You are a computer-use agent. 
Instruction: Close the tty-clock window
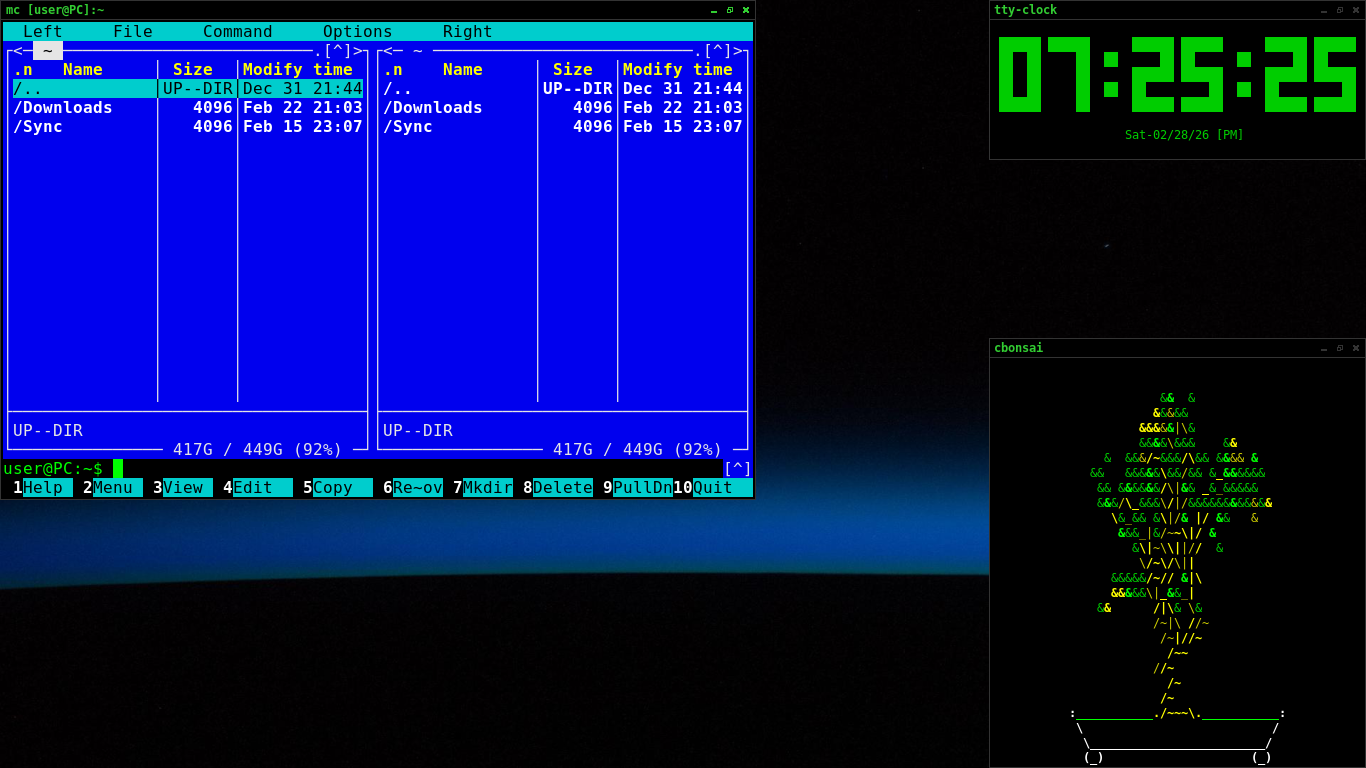click(x=1356, y=10)
